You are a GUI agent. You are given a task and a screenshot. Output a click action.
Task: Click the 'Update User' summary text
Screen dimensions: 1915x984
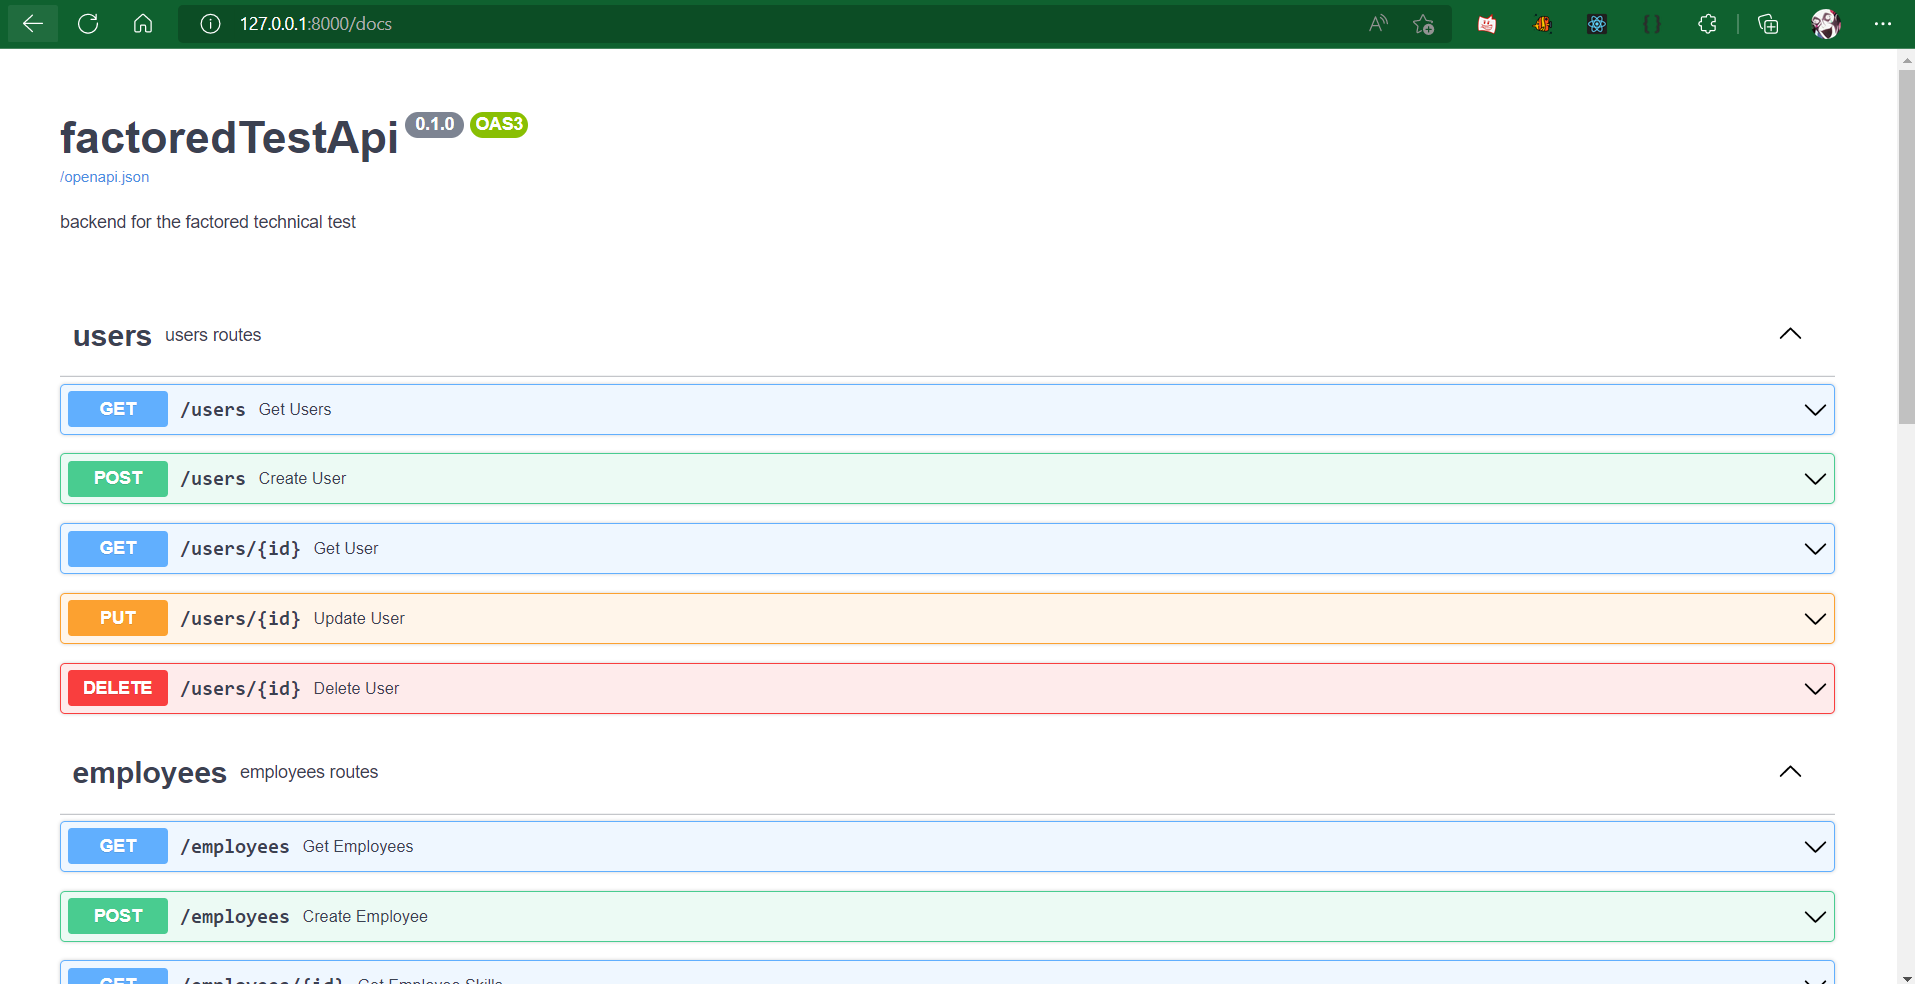click(x=359, y=618)
